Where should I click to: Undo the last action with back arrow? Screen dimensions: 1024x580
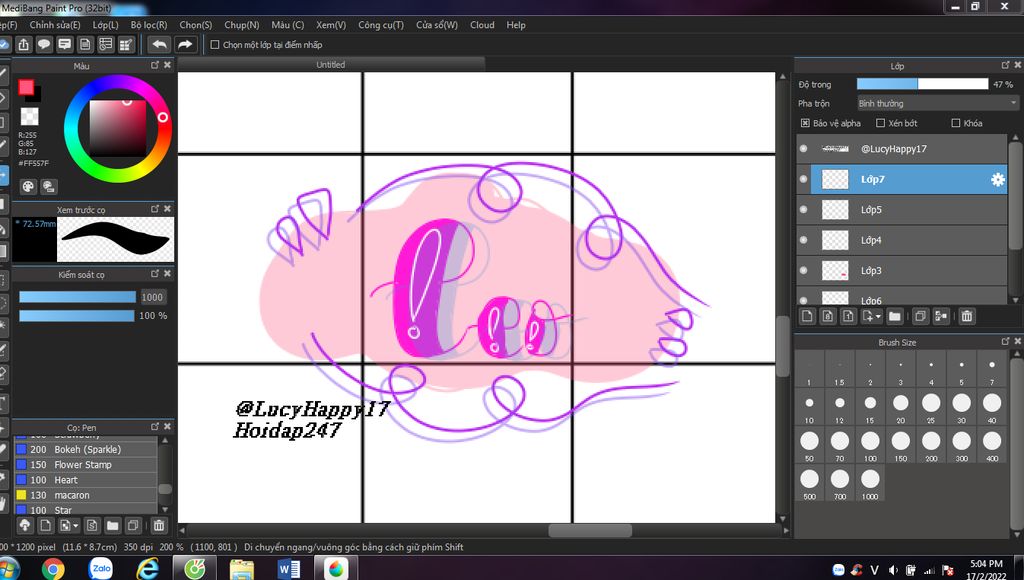pos(159,44)
